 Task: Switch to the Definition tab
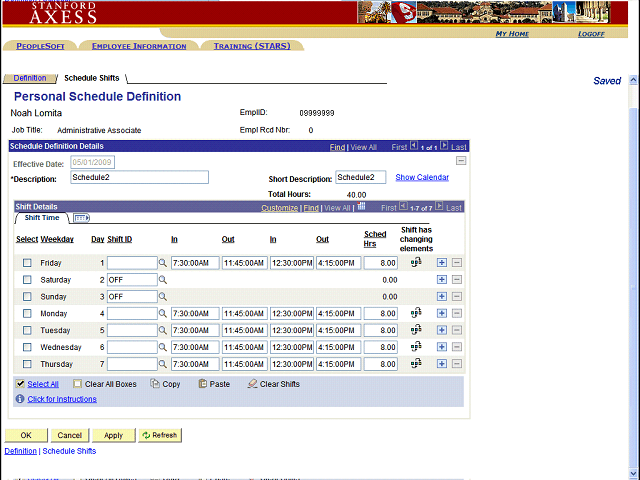pyautogui.click(x=29, y=78)
